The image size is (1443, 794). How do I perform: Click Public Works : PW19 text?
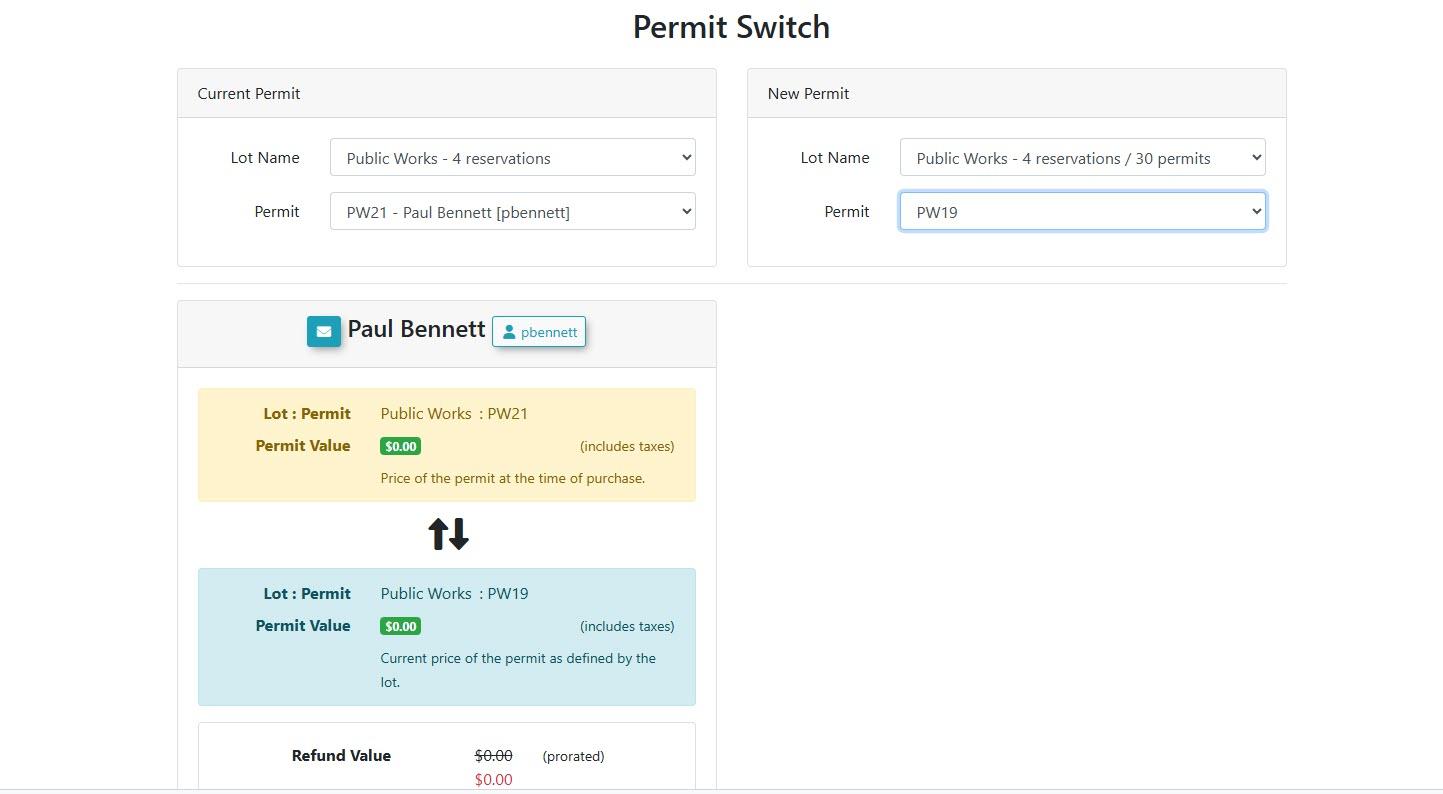454,594
